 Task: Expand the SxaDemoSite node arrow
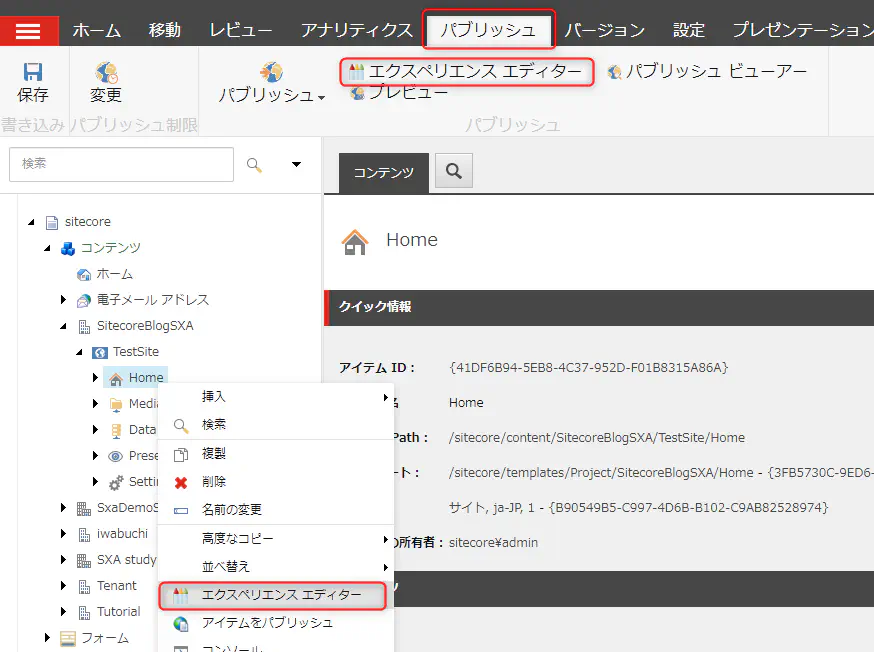[63, 508]
